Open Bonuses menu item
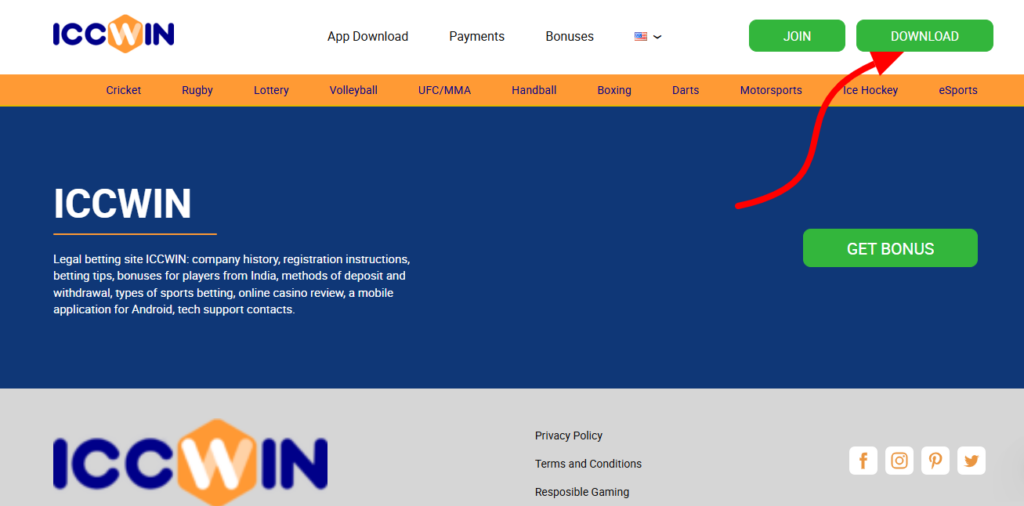The height and width of the screenshot is (506, 1024). [x=569, y=37]
